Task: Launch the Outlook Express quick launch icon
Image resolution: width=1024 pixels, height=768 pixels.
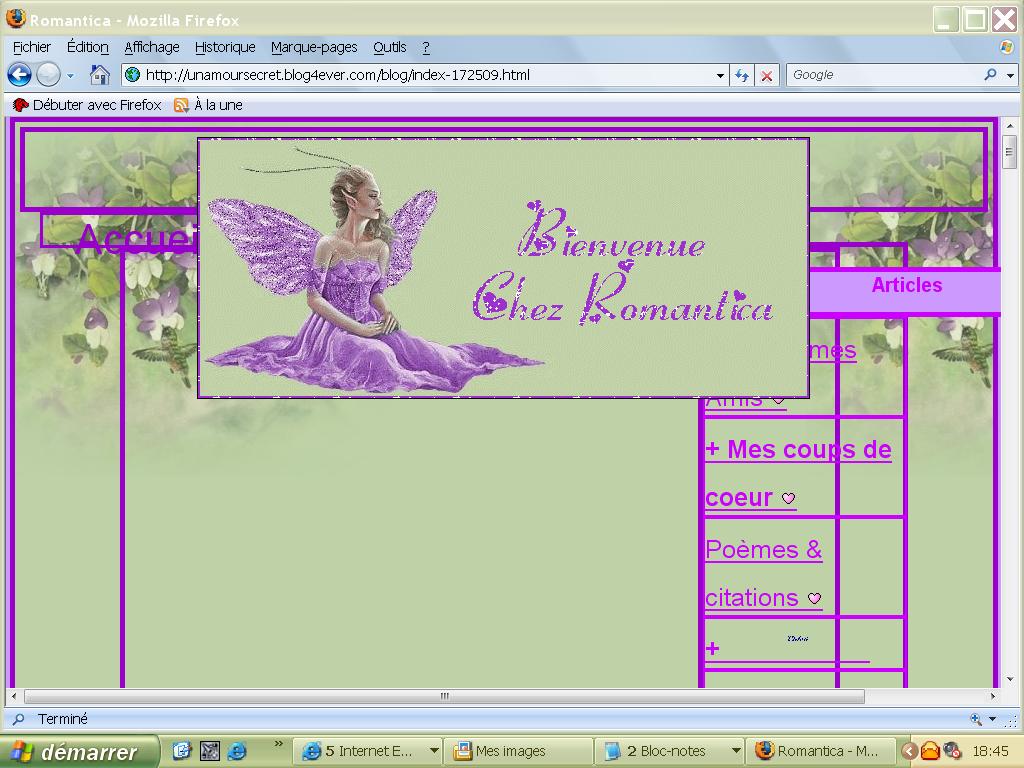Action: (x=182, y=751)
